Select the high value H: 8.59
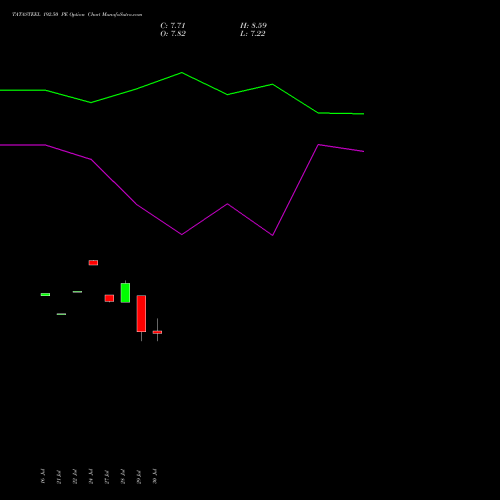The image size is (500, 500). click(253, 26)
